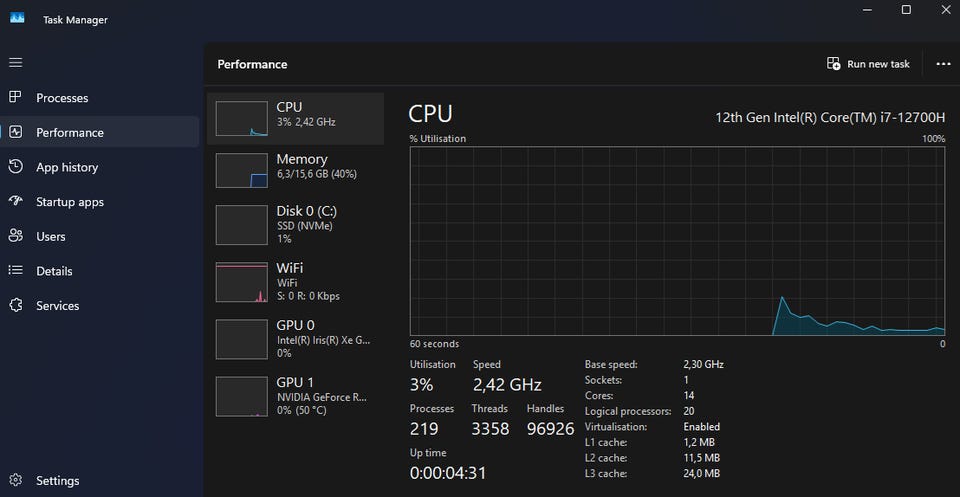Click the Speed 2,42 GHz value

point(507,385)
